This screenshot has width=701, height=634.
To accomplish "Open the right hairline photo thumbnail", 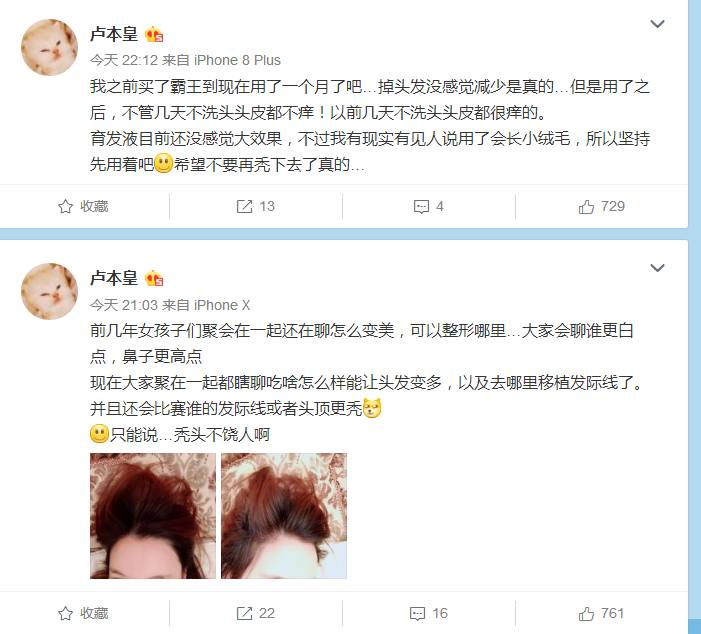I will click(284, 516).
